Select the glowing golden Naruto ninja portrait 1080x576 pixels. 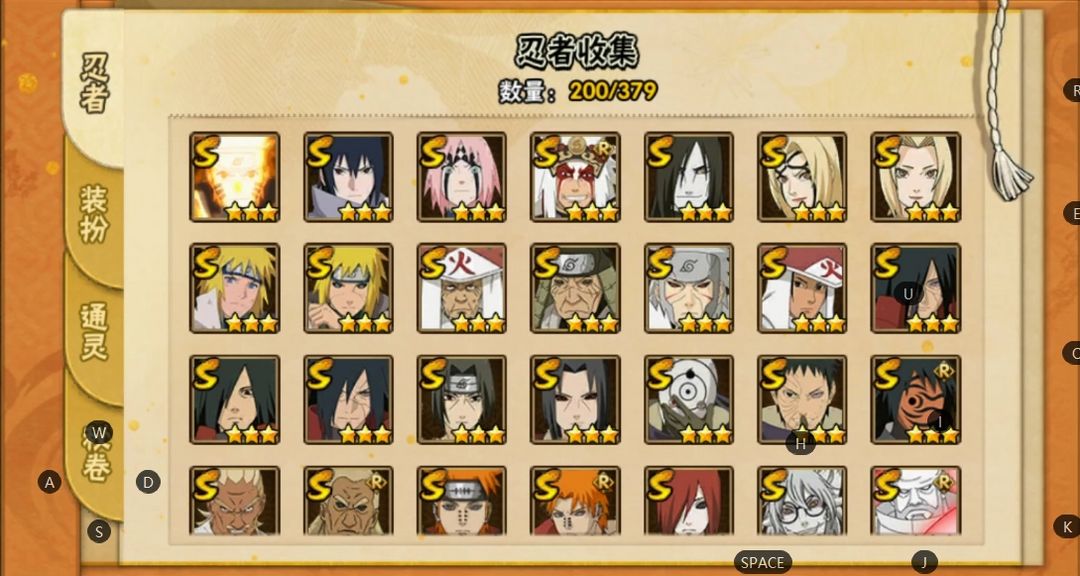click(x=234, y=177)
